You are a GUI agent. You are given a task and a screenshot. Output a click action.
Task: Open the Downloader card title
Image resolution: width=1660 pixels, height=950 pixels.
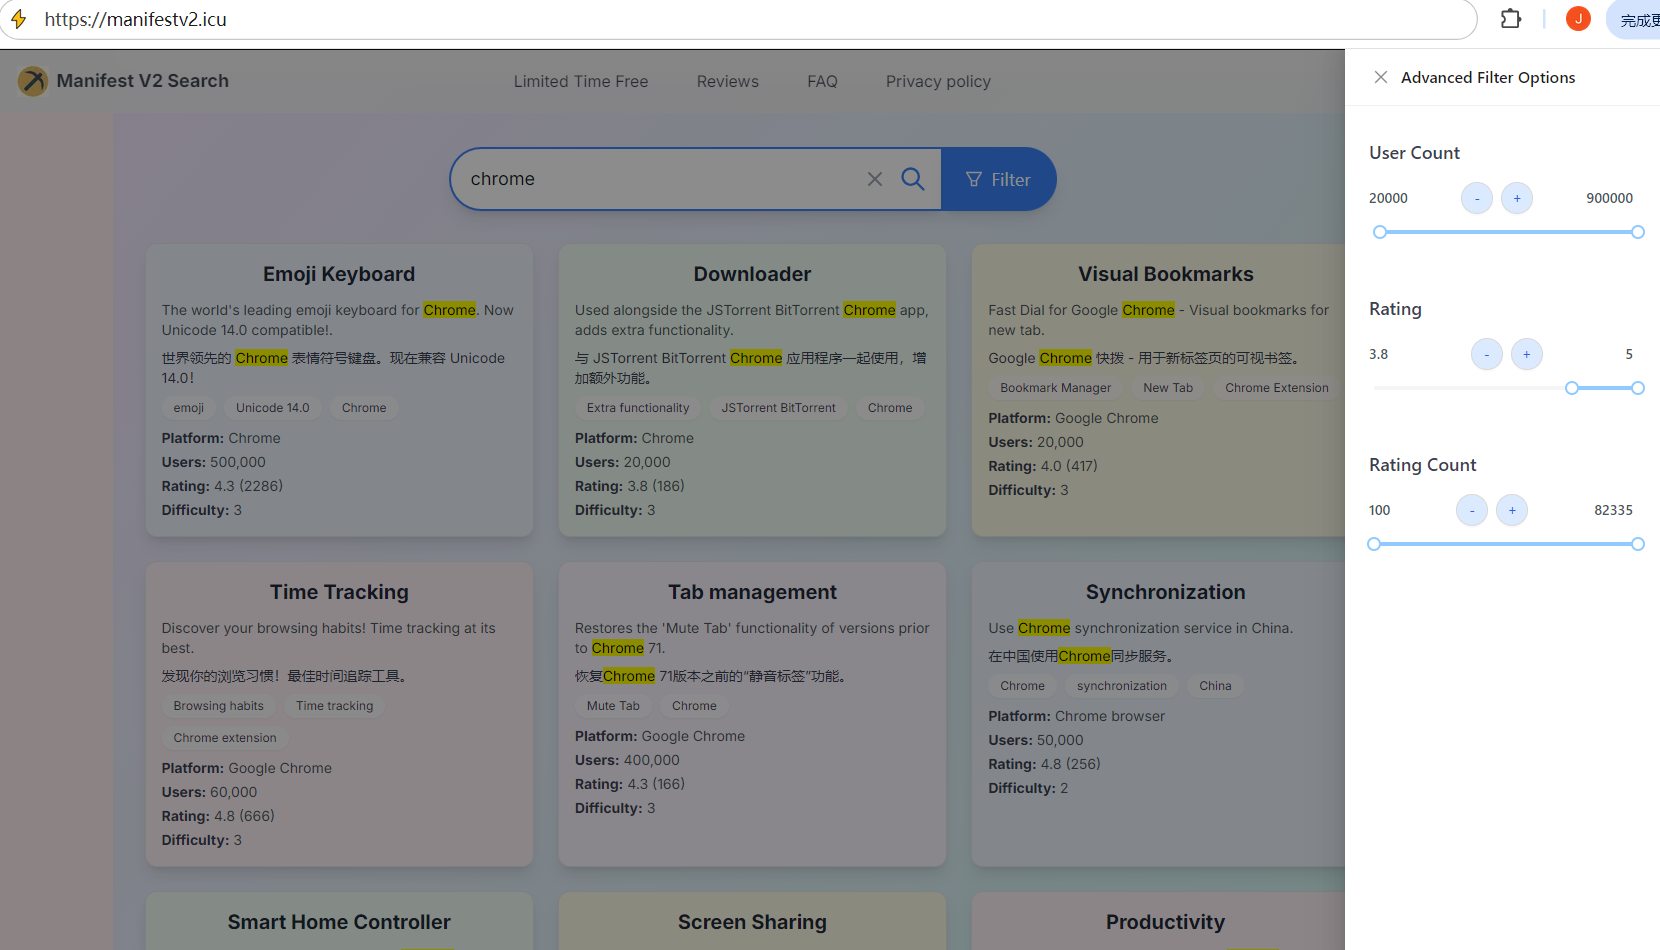tap(752, 274)
